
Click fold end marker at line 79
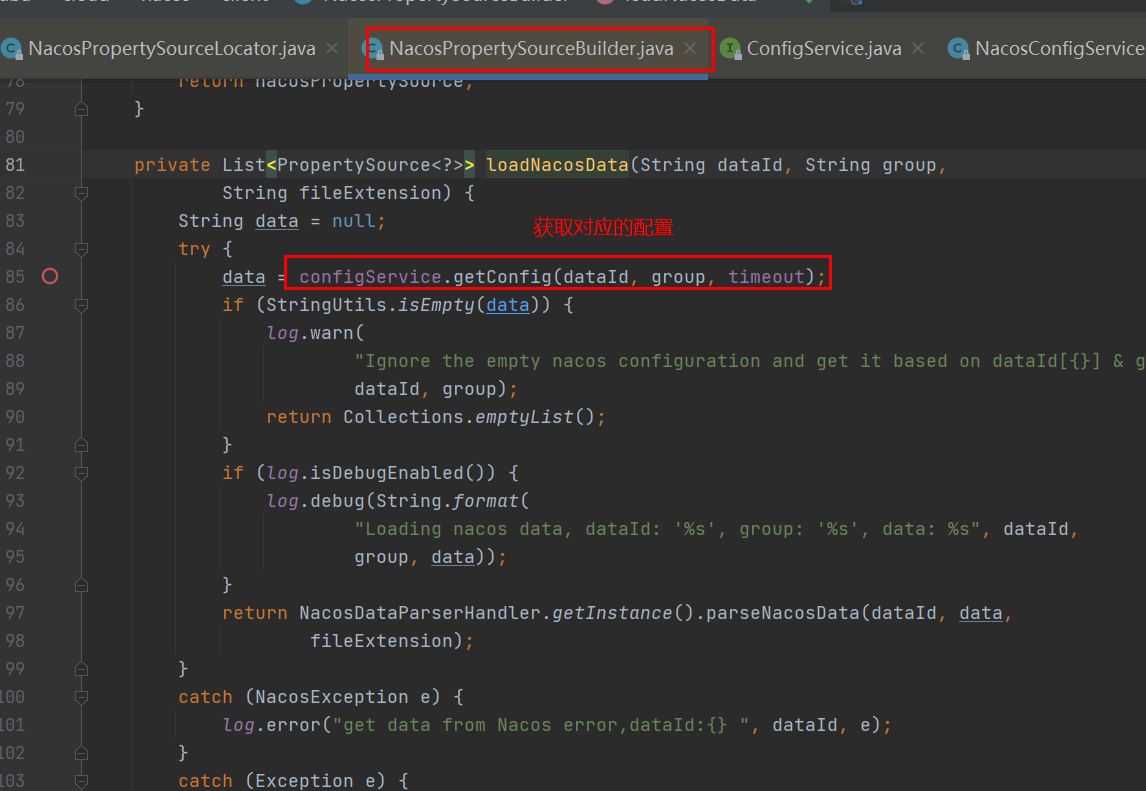click(81, 109)
